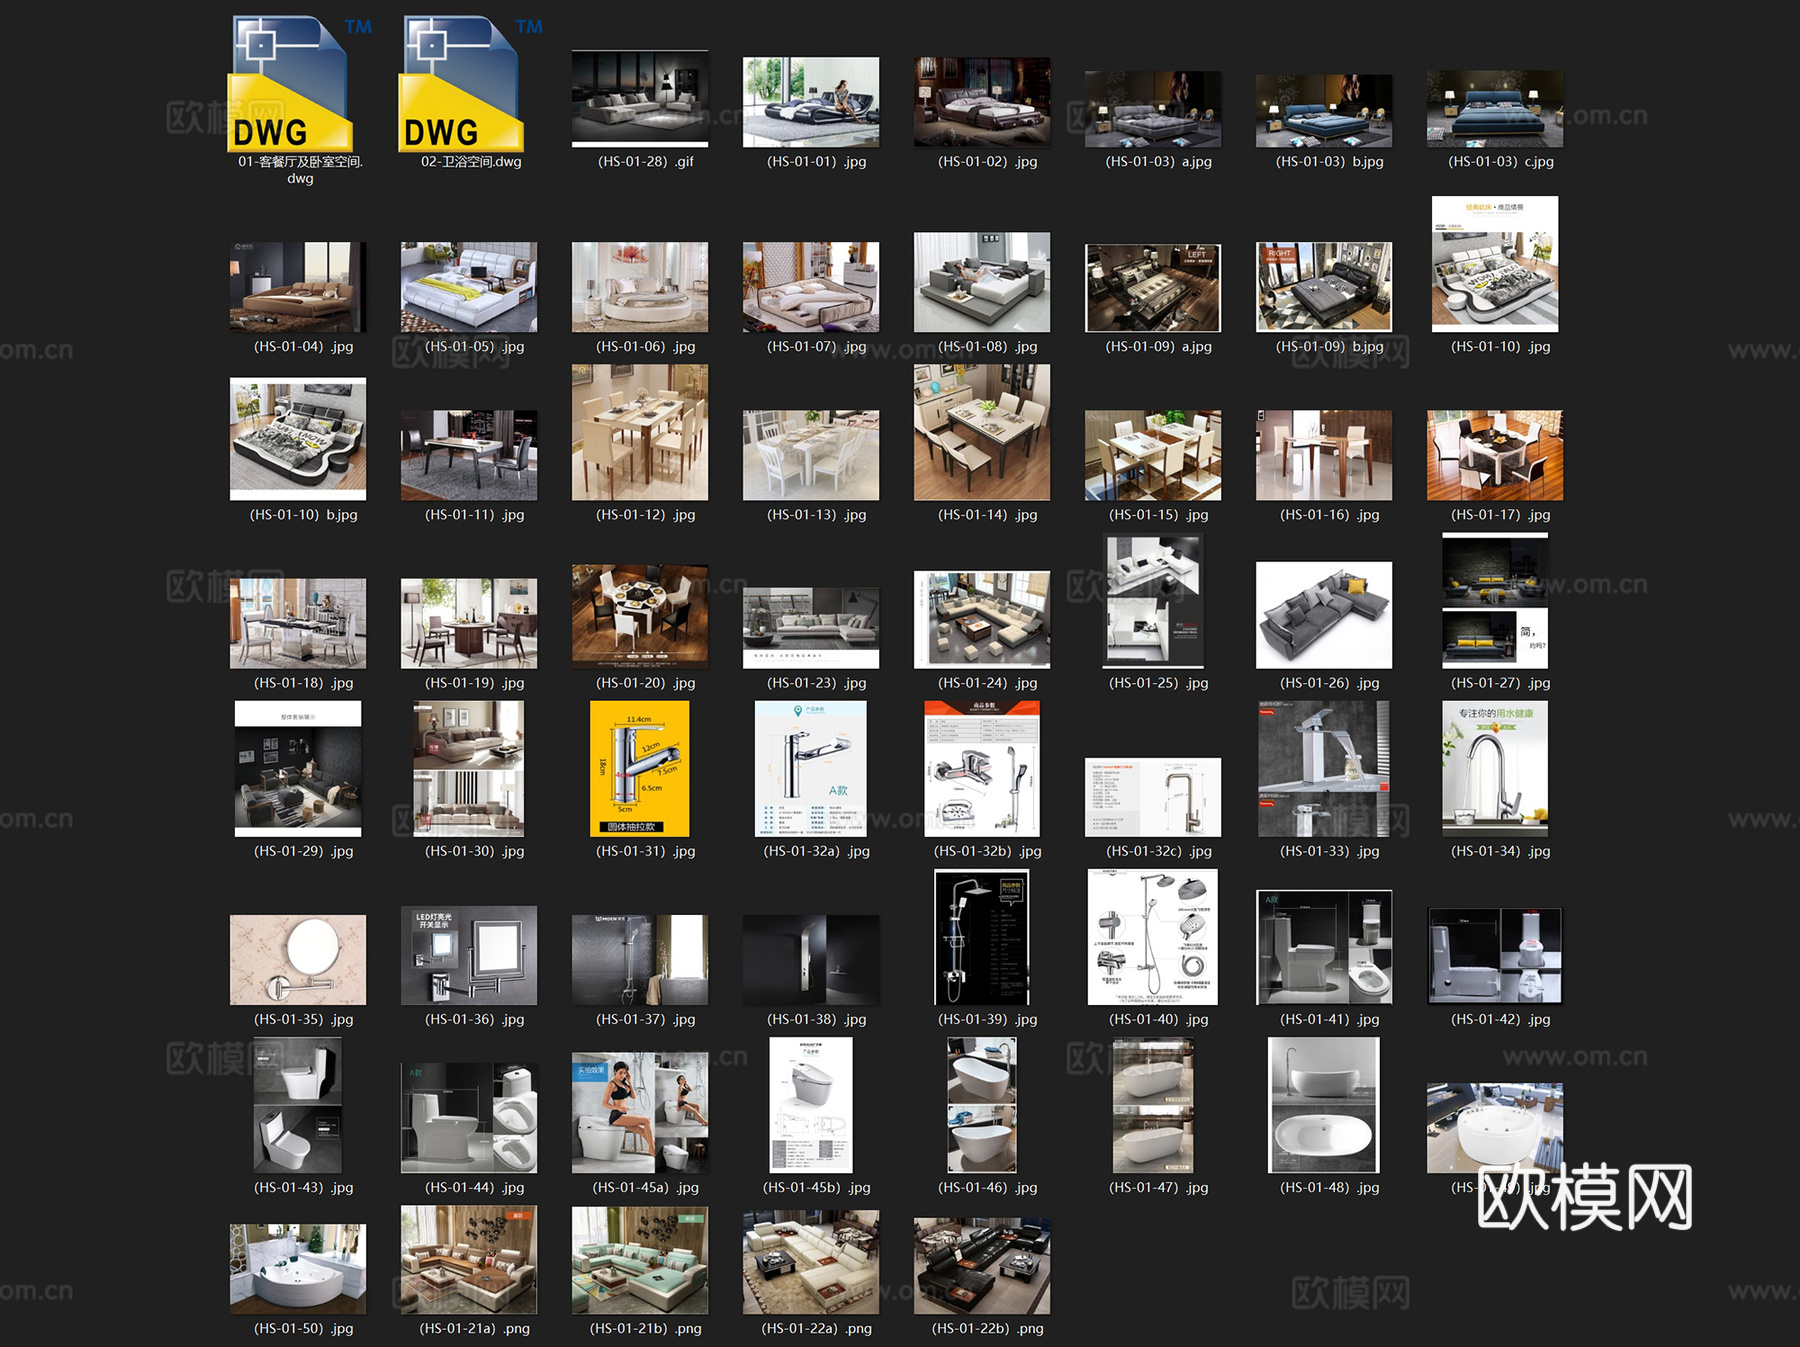
Task: Click the file name (HS-01-10) .jpg
Action: click(x=1500, y=347)
